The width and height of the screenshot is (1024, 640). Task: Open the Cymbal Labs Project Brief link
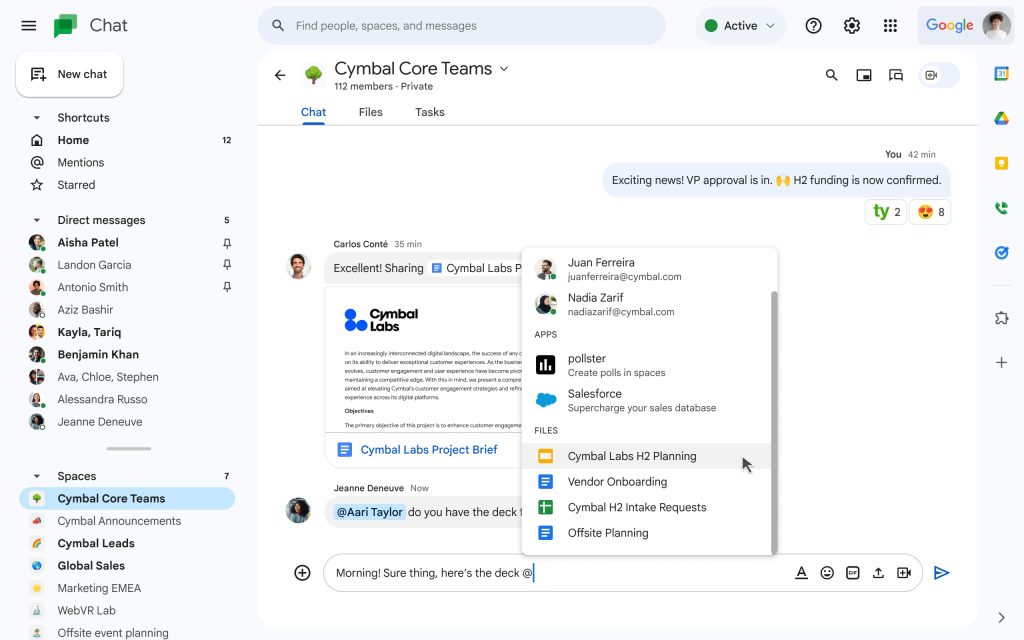click(428, 450)
